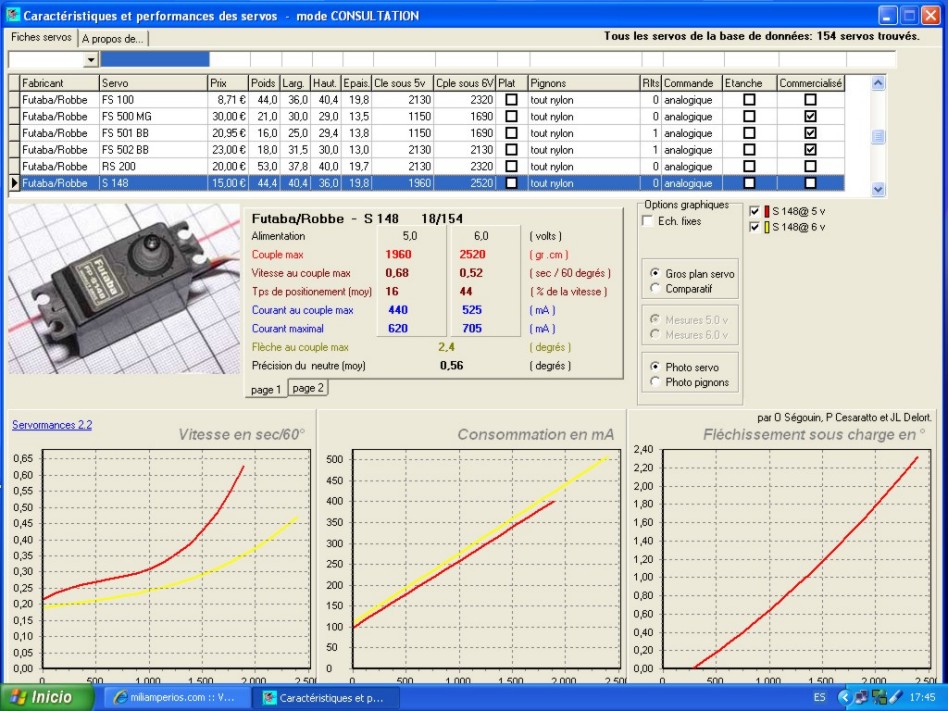Click the red S 148@ 5 v color swatch
This screenshot has height=711, width=948.
coord(767,211)
